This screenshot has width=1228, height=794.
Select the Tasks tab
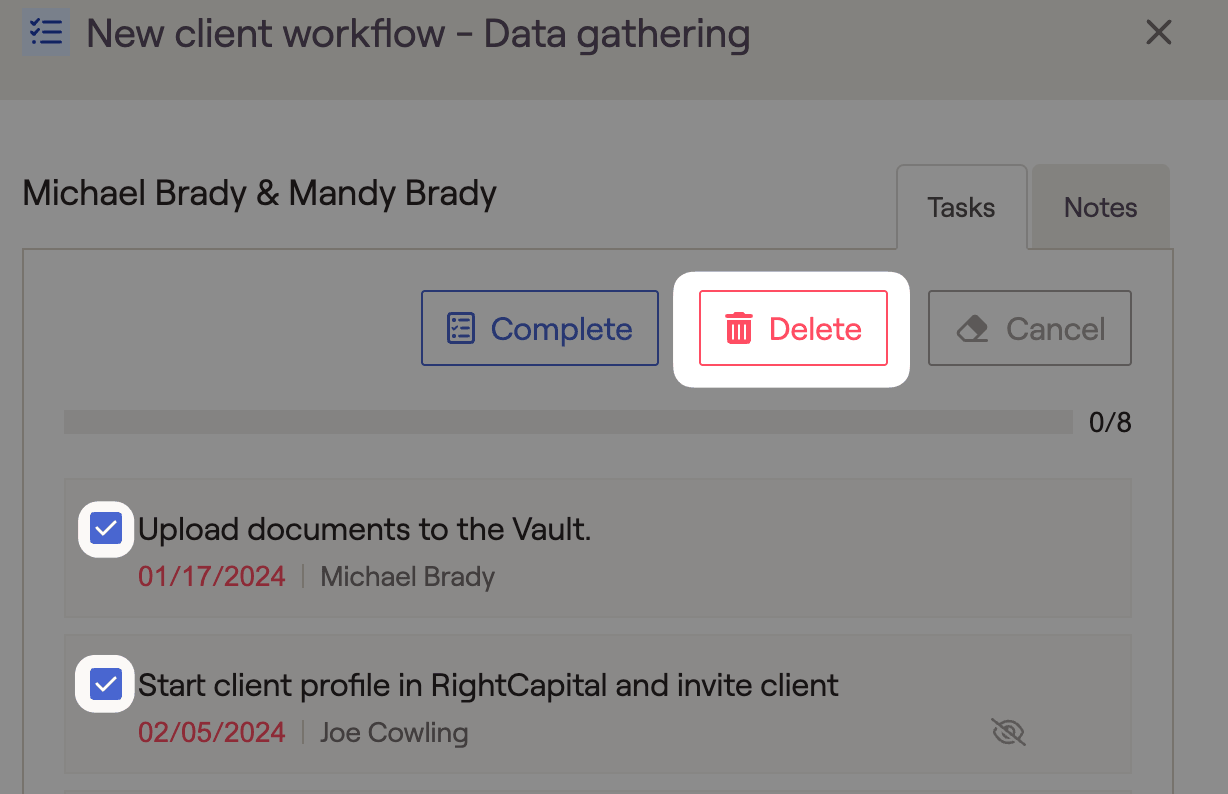coord(961,207)
